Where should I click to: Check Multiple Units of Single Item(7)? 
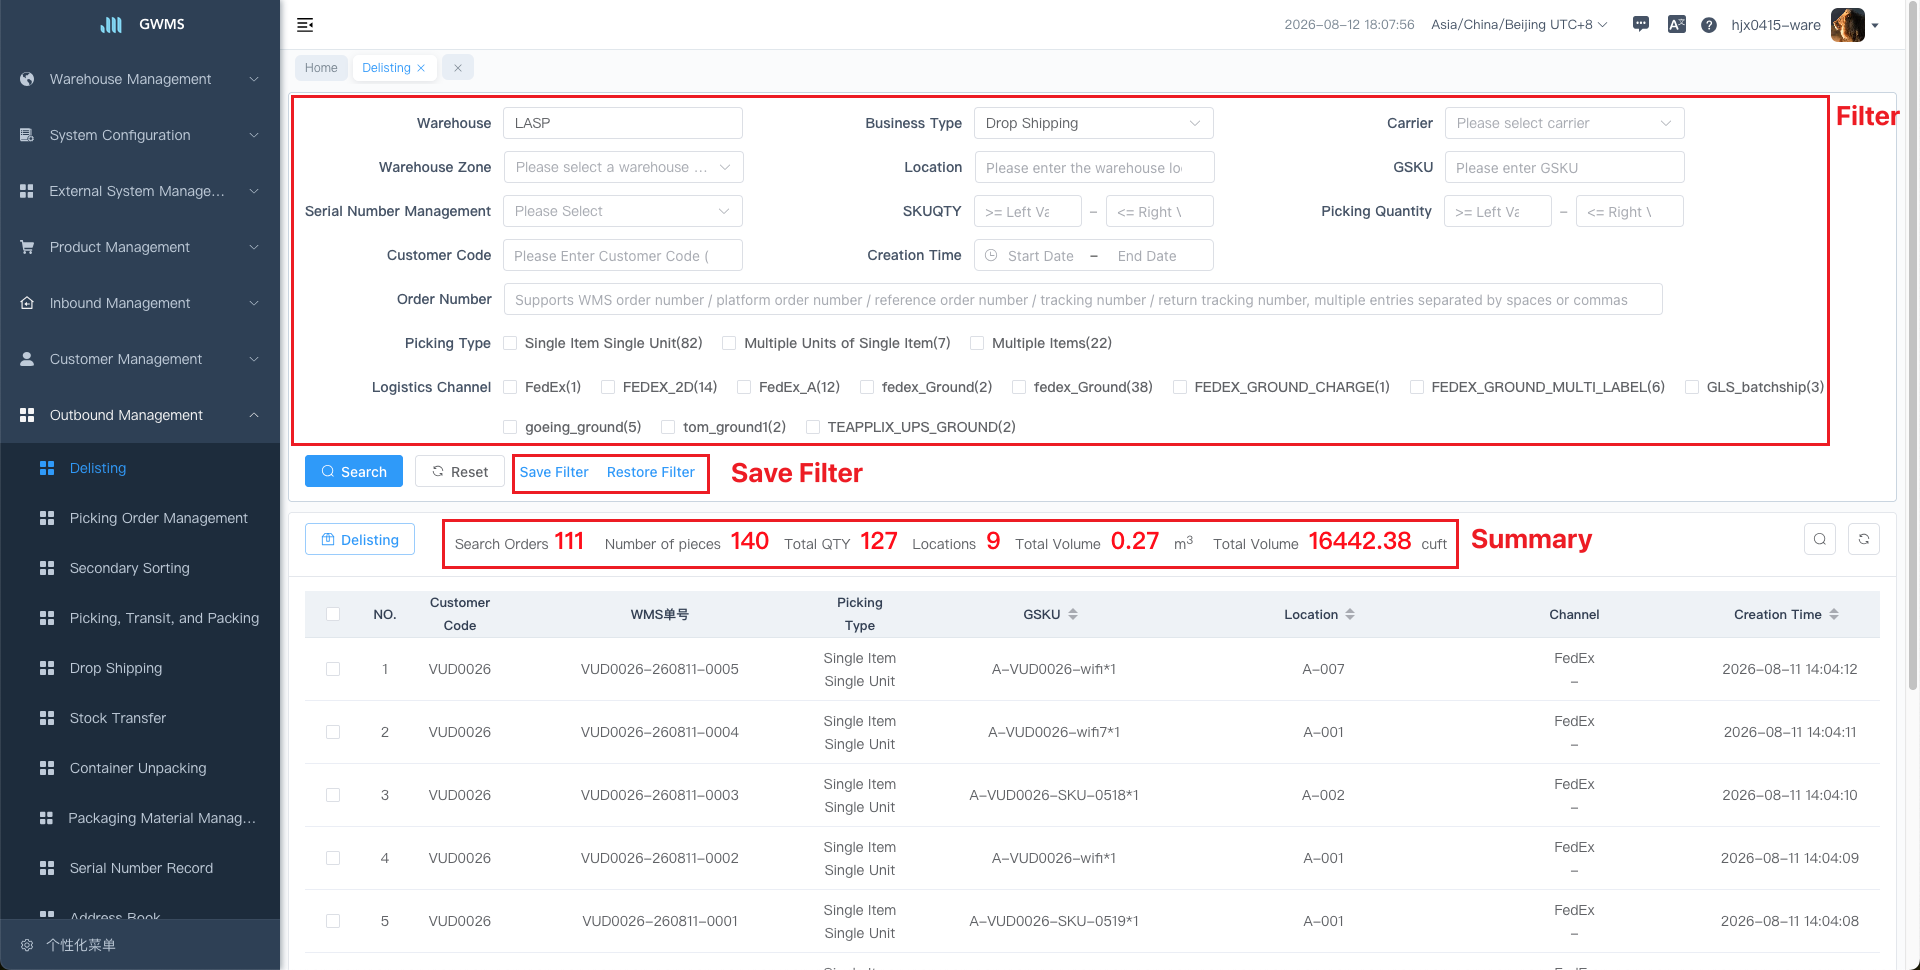click(x=729, y=343)
